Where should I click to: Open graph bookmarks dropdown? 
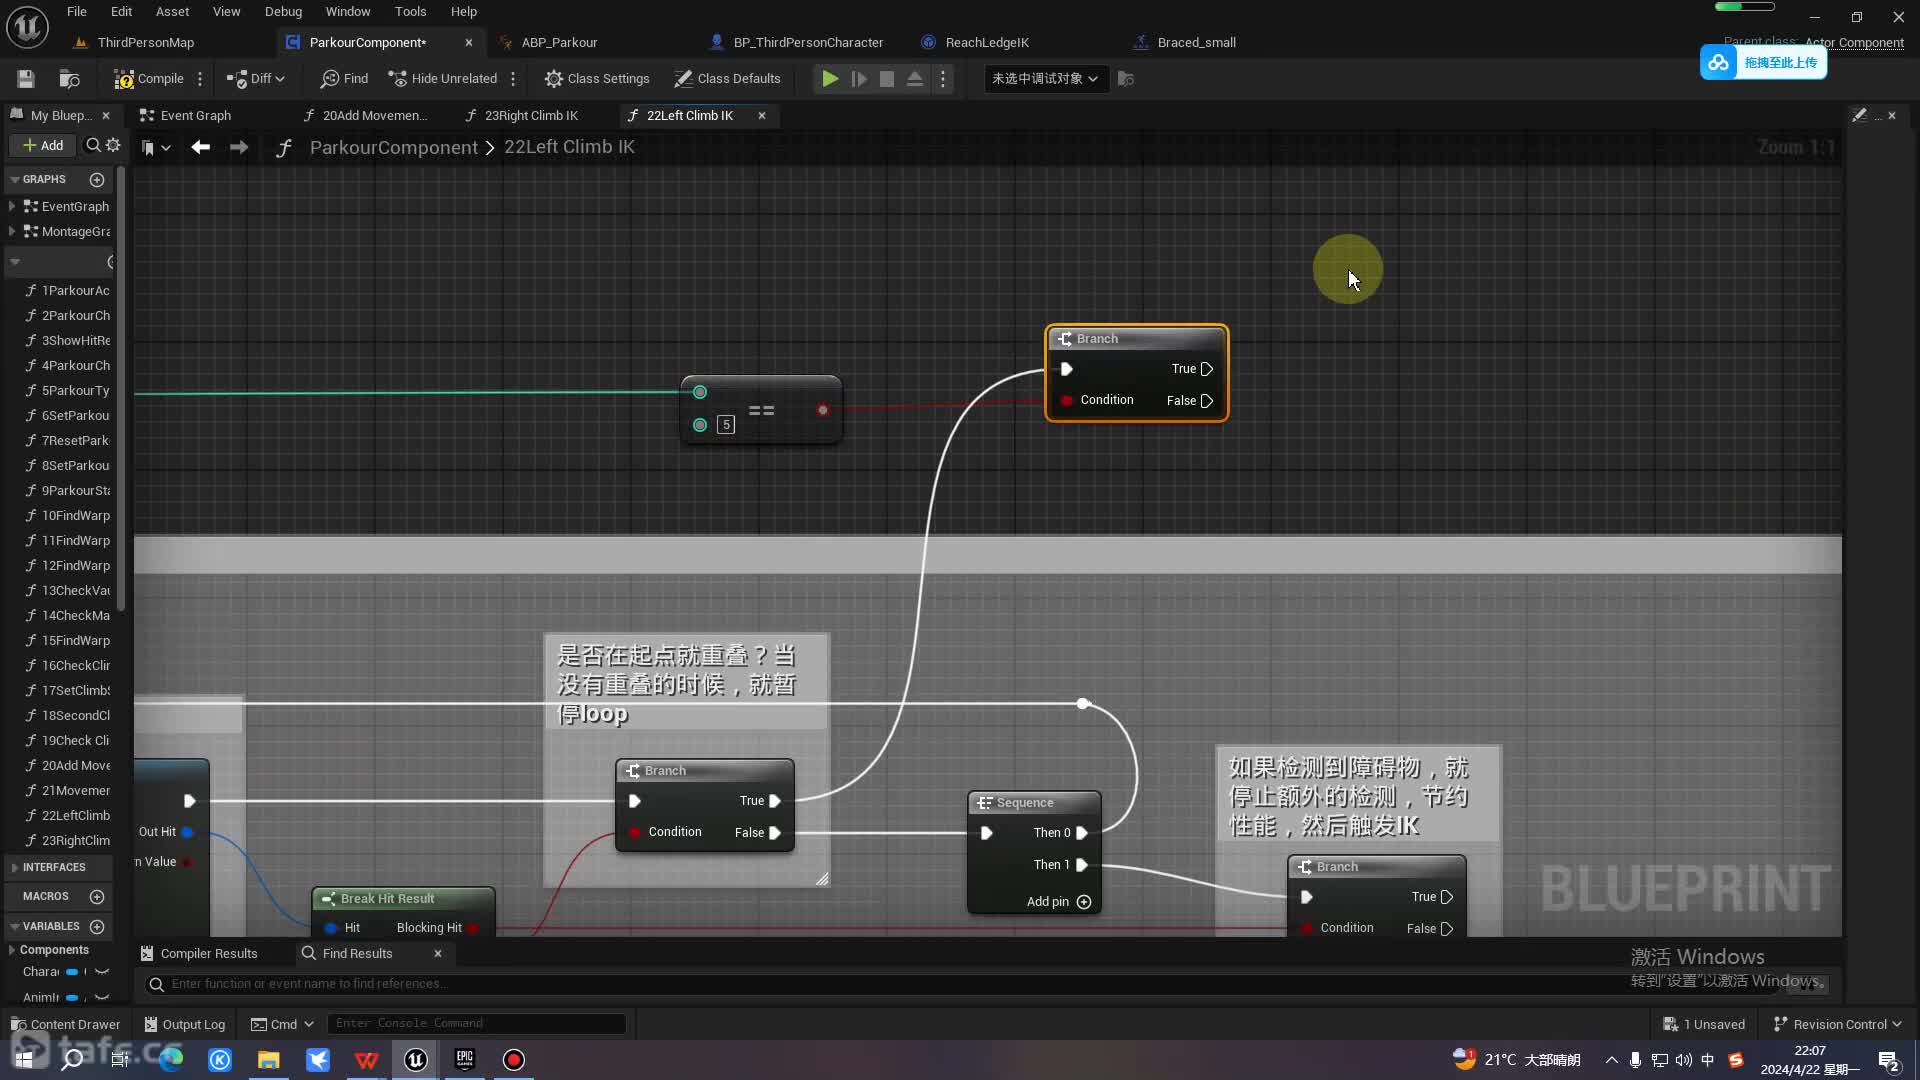coord(155,148)
